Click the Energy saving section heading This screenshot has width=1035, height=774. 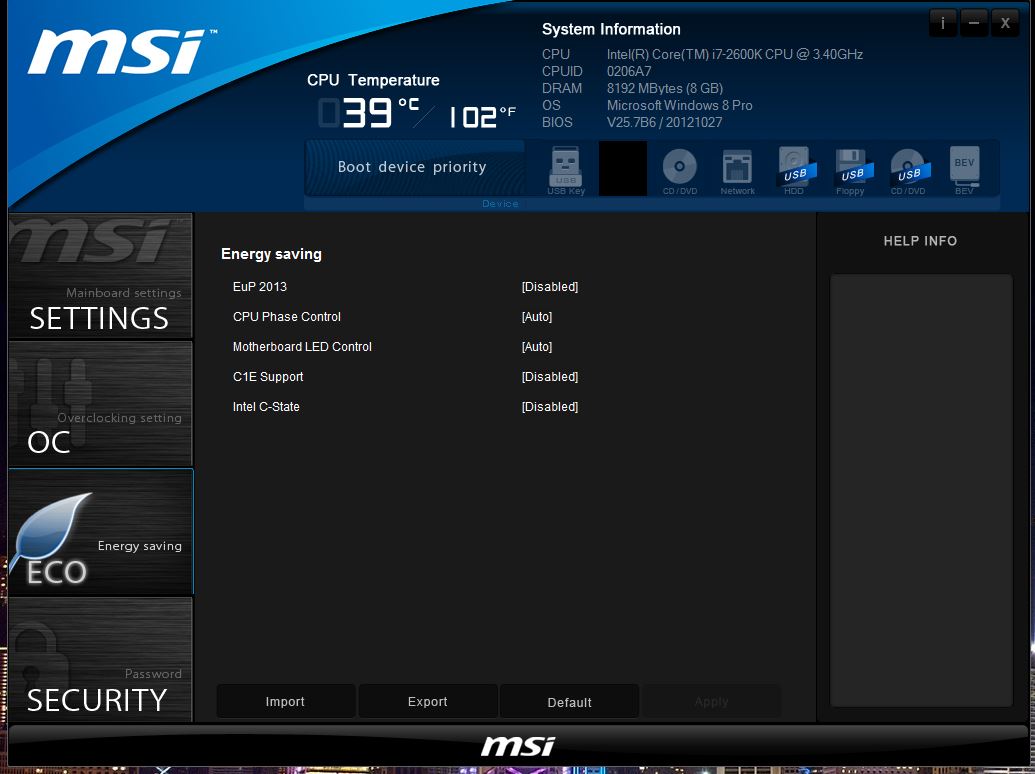coord(271,254)
